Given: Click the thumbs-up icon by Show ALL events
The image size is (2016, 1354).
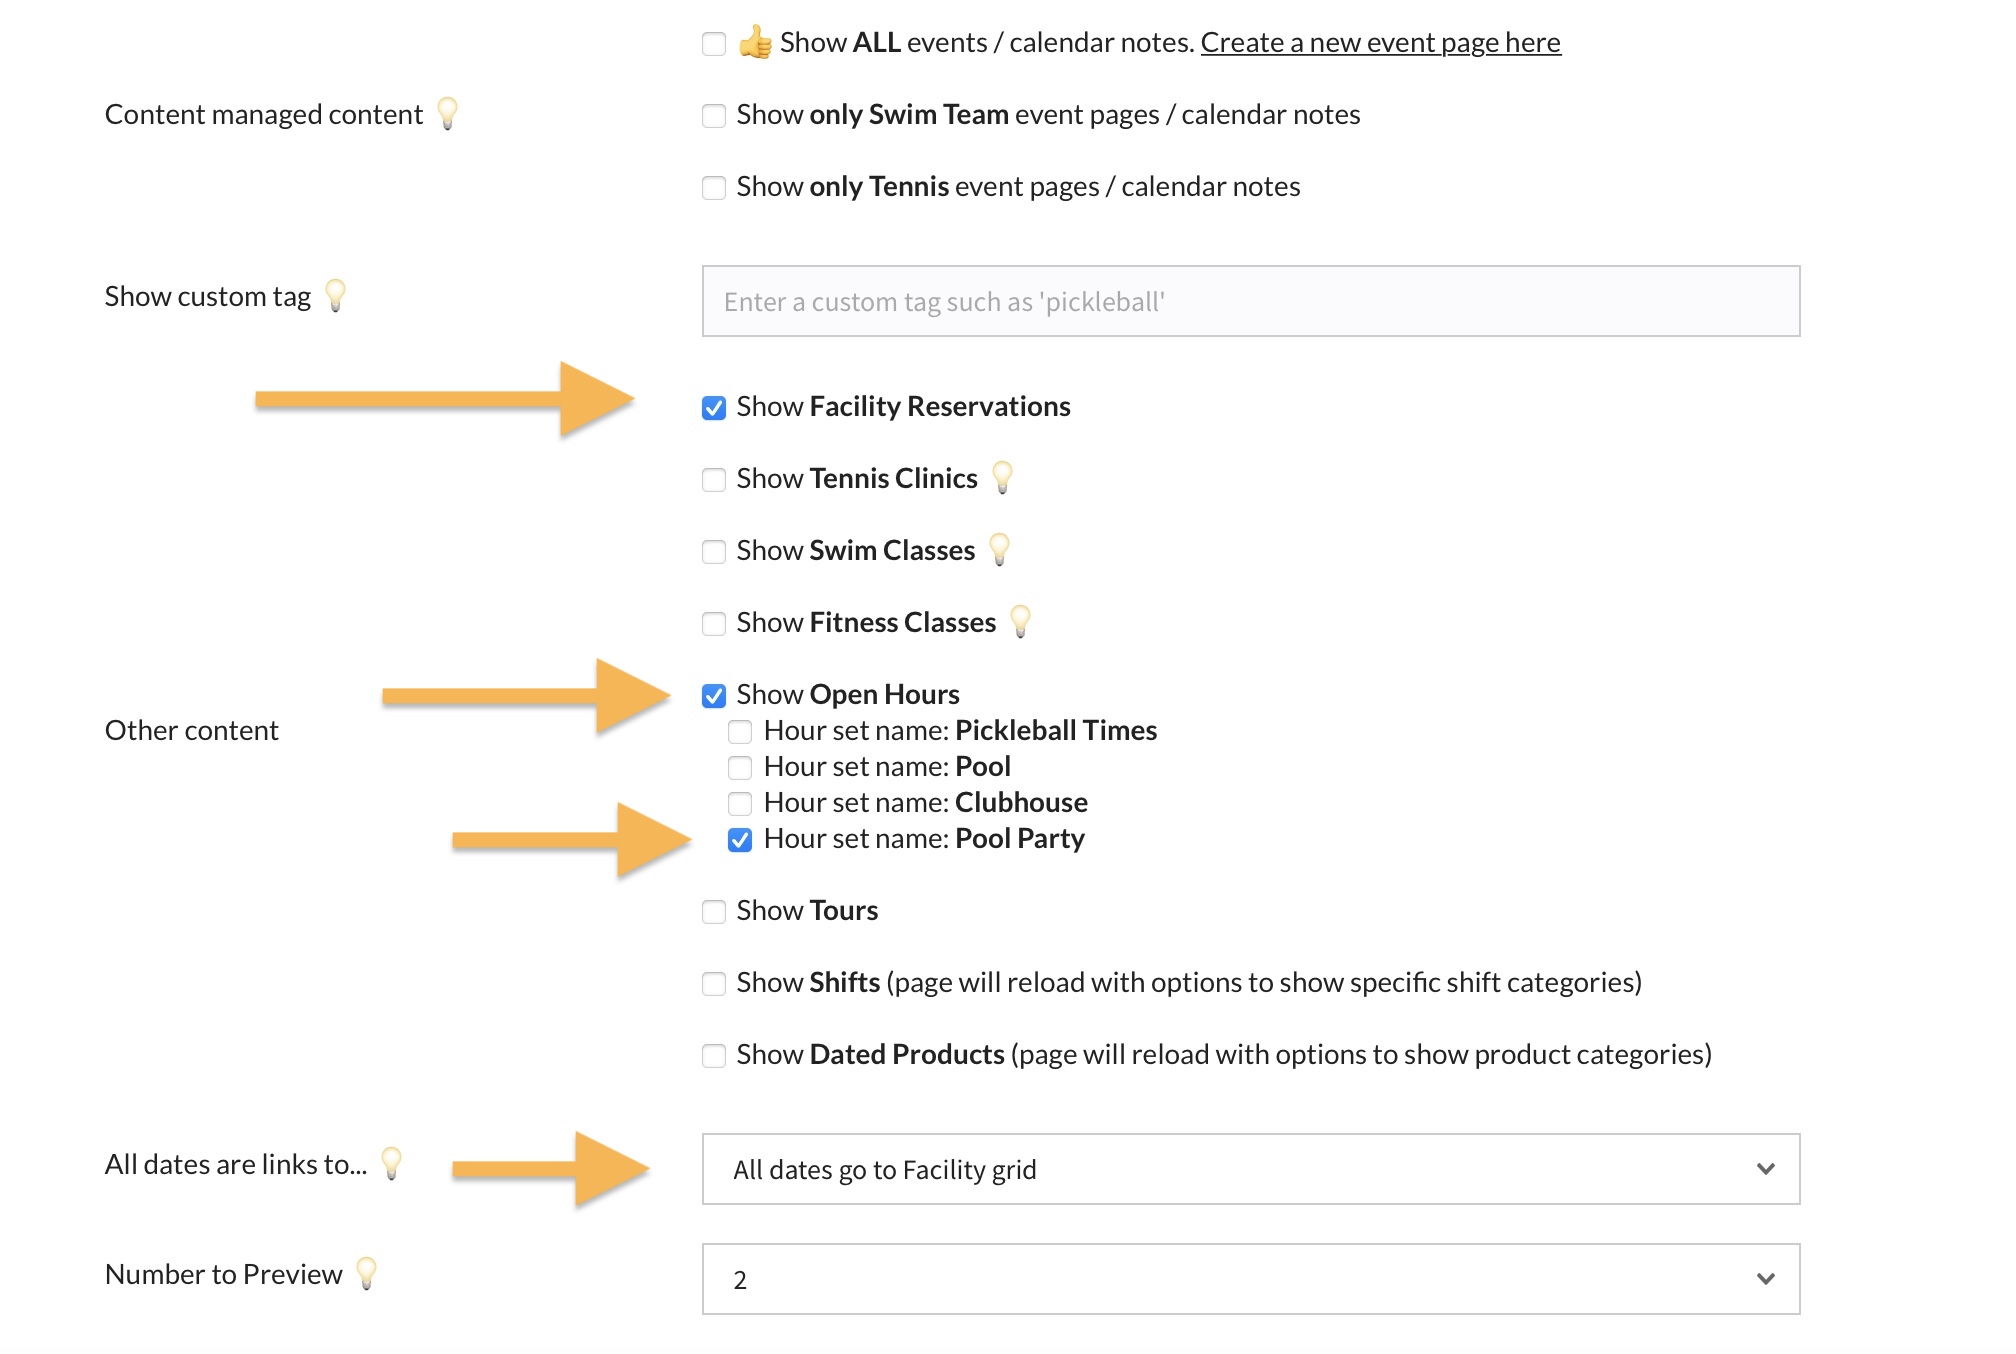Looking at the screenshot, I should coord(755,42).
